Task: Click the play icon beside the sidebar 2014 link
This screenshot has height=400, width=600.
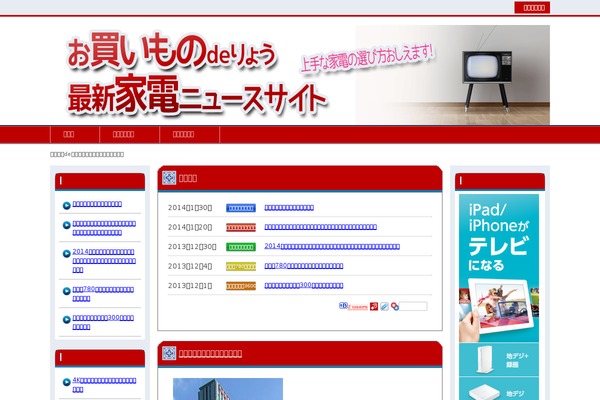Action: point(67,253)
